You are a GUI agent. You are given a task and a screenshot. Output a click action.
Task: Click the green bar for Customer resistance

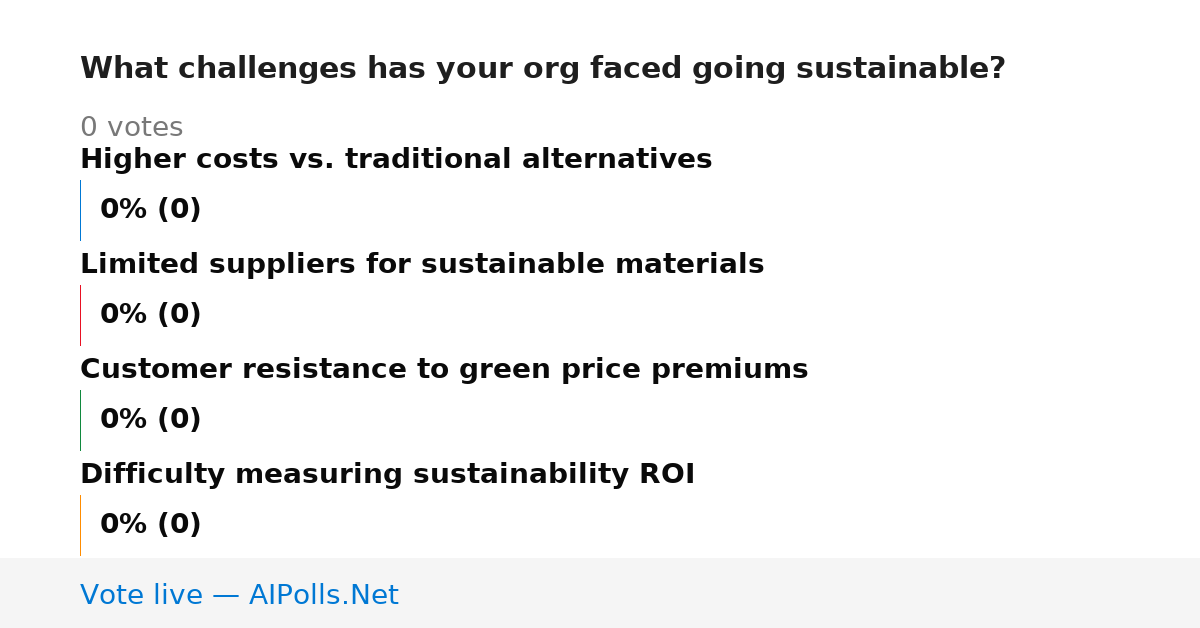[80, 420]
